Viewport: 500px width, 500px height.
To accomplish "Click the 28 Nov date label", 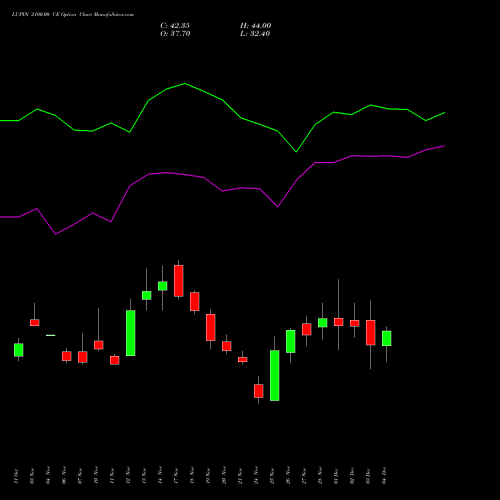I will pos(320,475).
